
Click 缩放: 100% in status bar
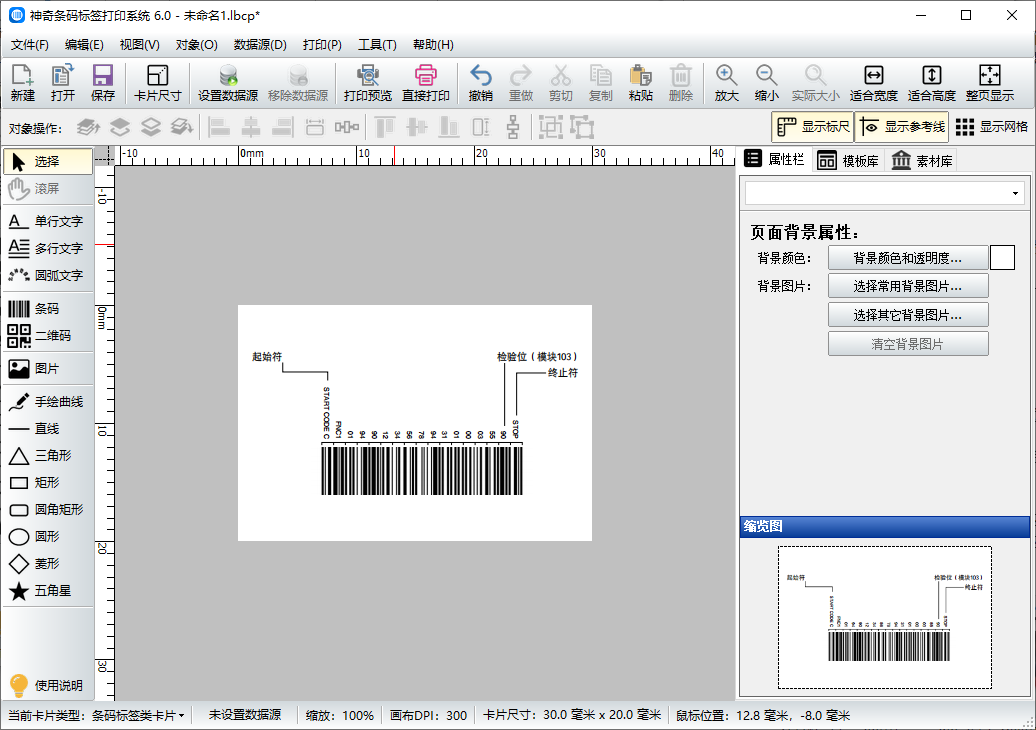[x=340, y=715]
